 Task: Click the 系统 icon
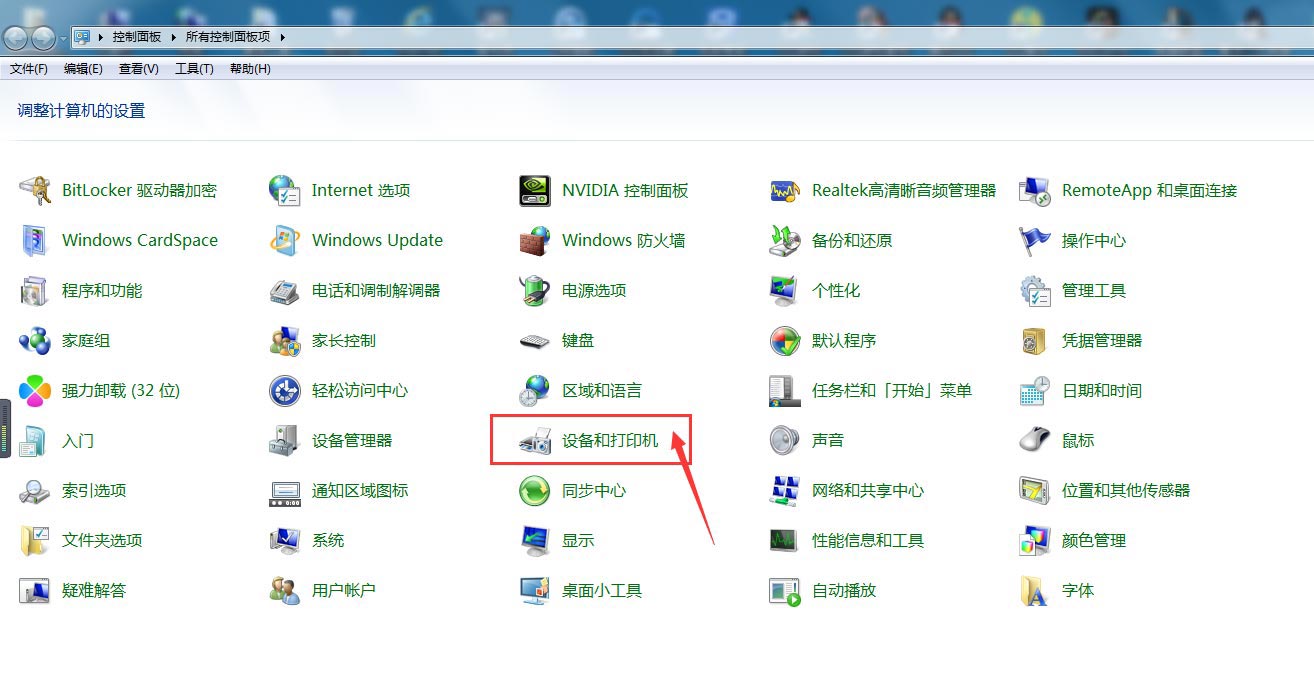pos(285,540)
